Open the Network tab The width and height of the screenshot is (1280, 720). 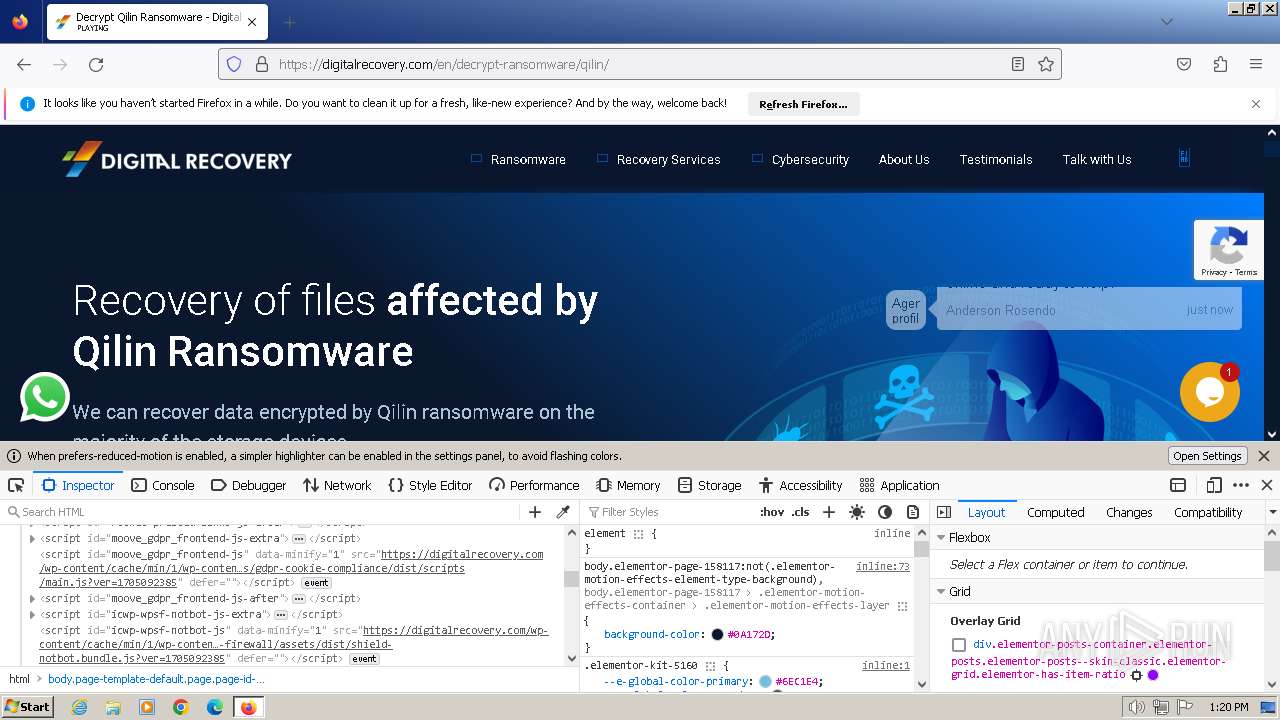click(336, 485)
